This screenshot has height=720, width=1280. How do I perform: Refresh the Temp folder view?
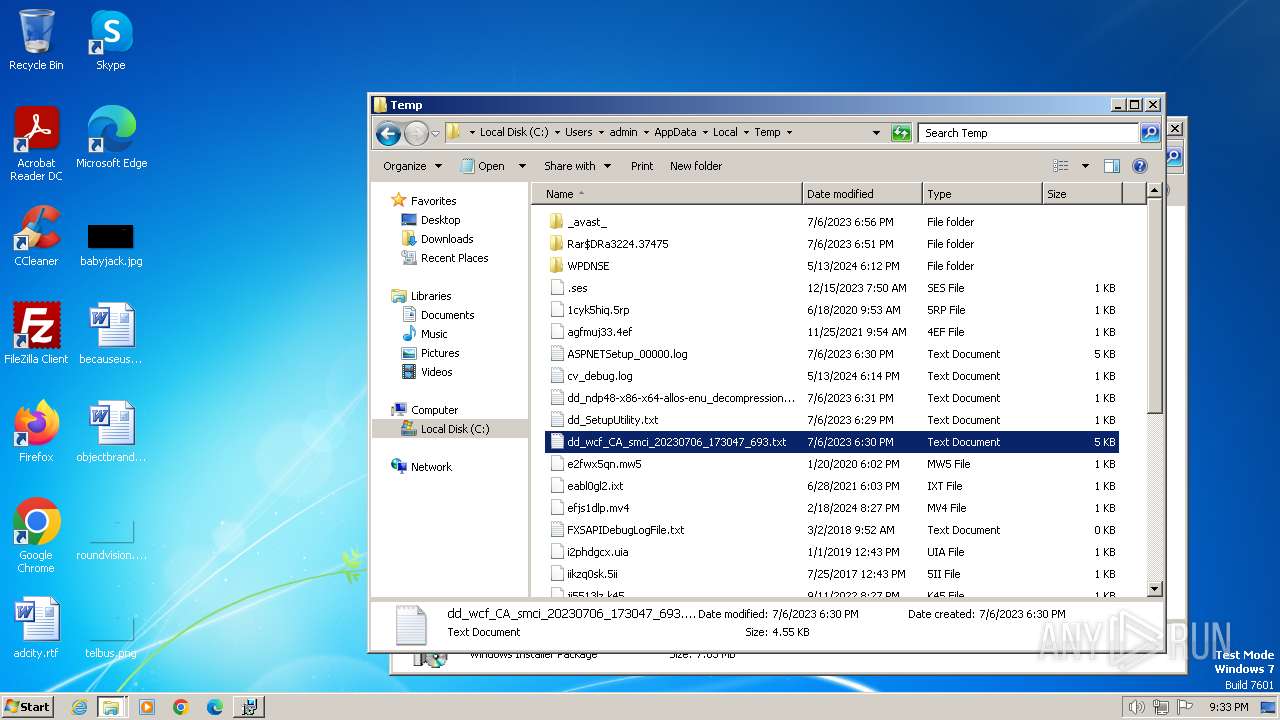point(901,132)
